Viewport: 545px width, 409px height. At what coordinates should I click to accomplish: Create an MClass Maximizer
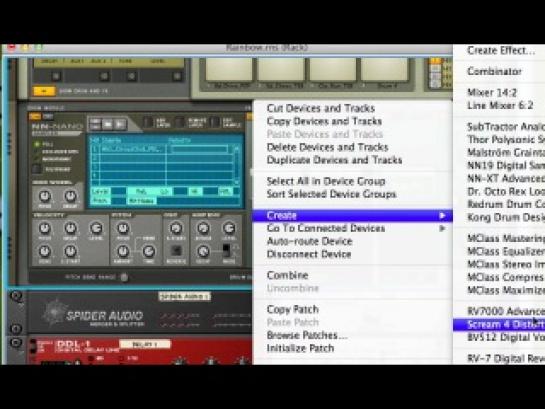pyautogui.click(x=506, y=290)
